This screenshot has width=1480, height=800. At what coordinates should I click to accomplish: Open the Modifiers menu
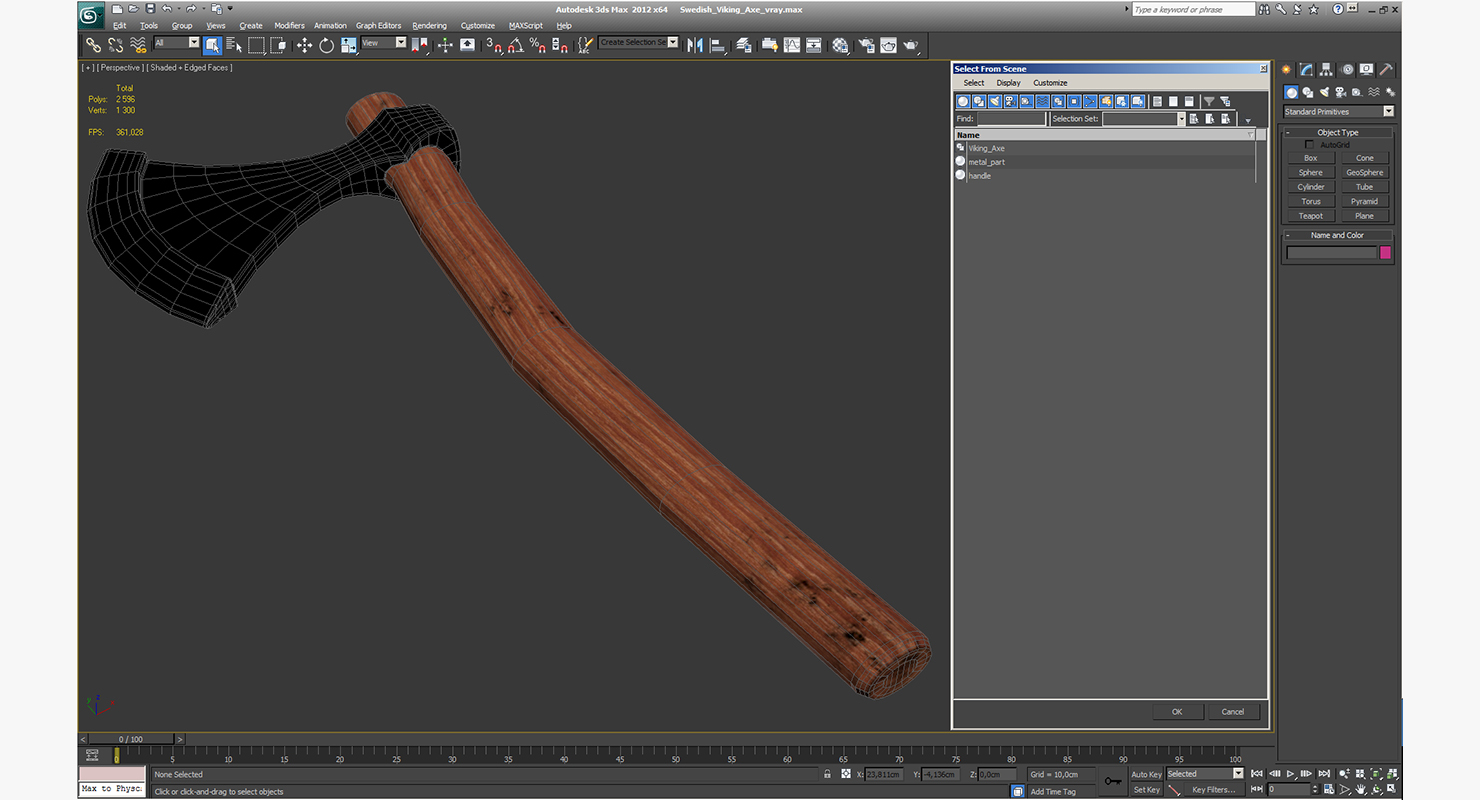coord(289,26)
